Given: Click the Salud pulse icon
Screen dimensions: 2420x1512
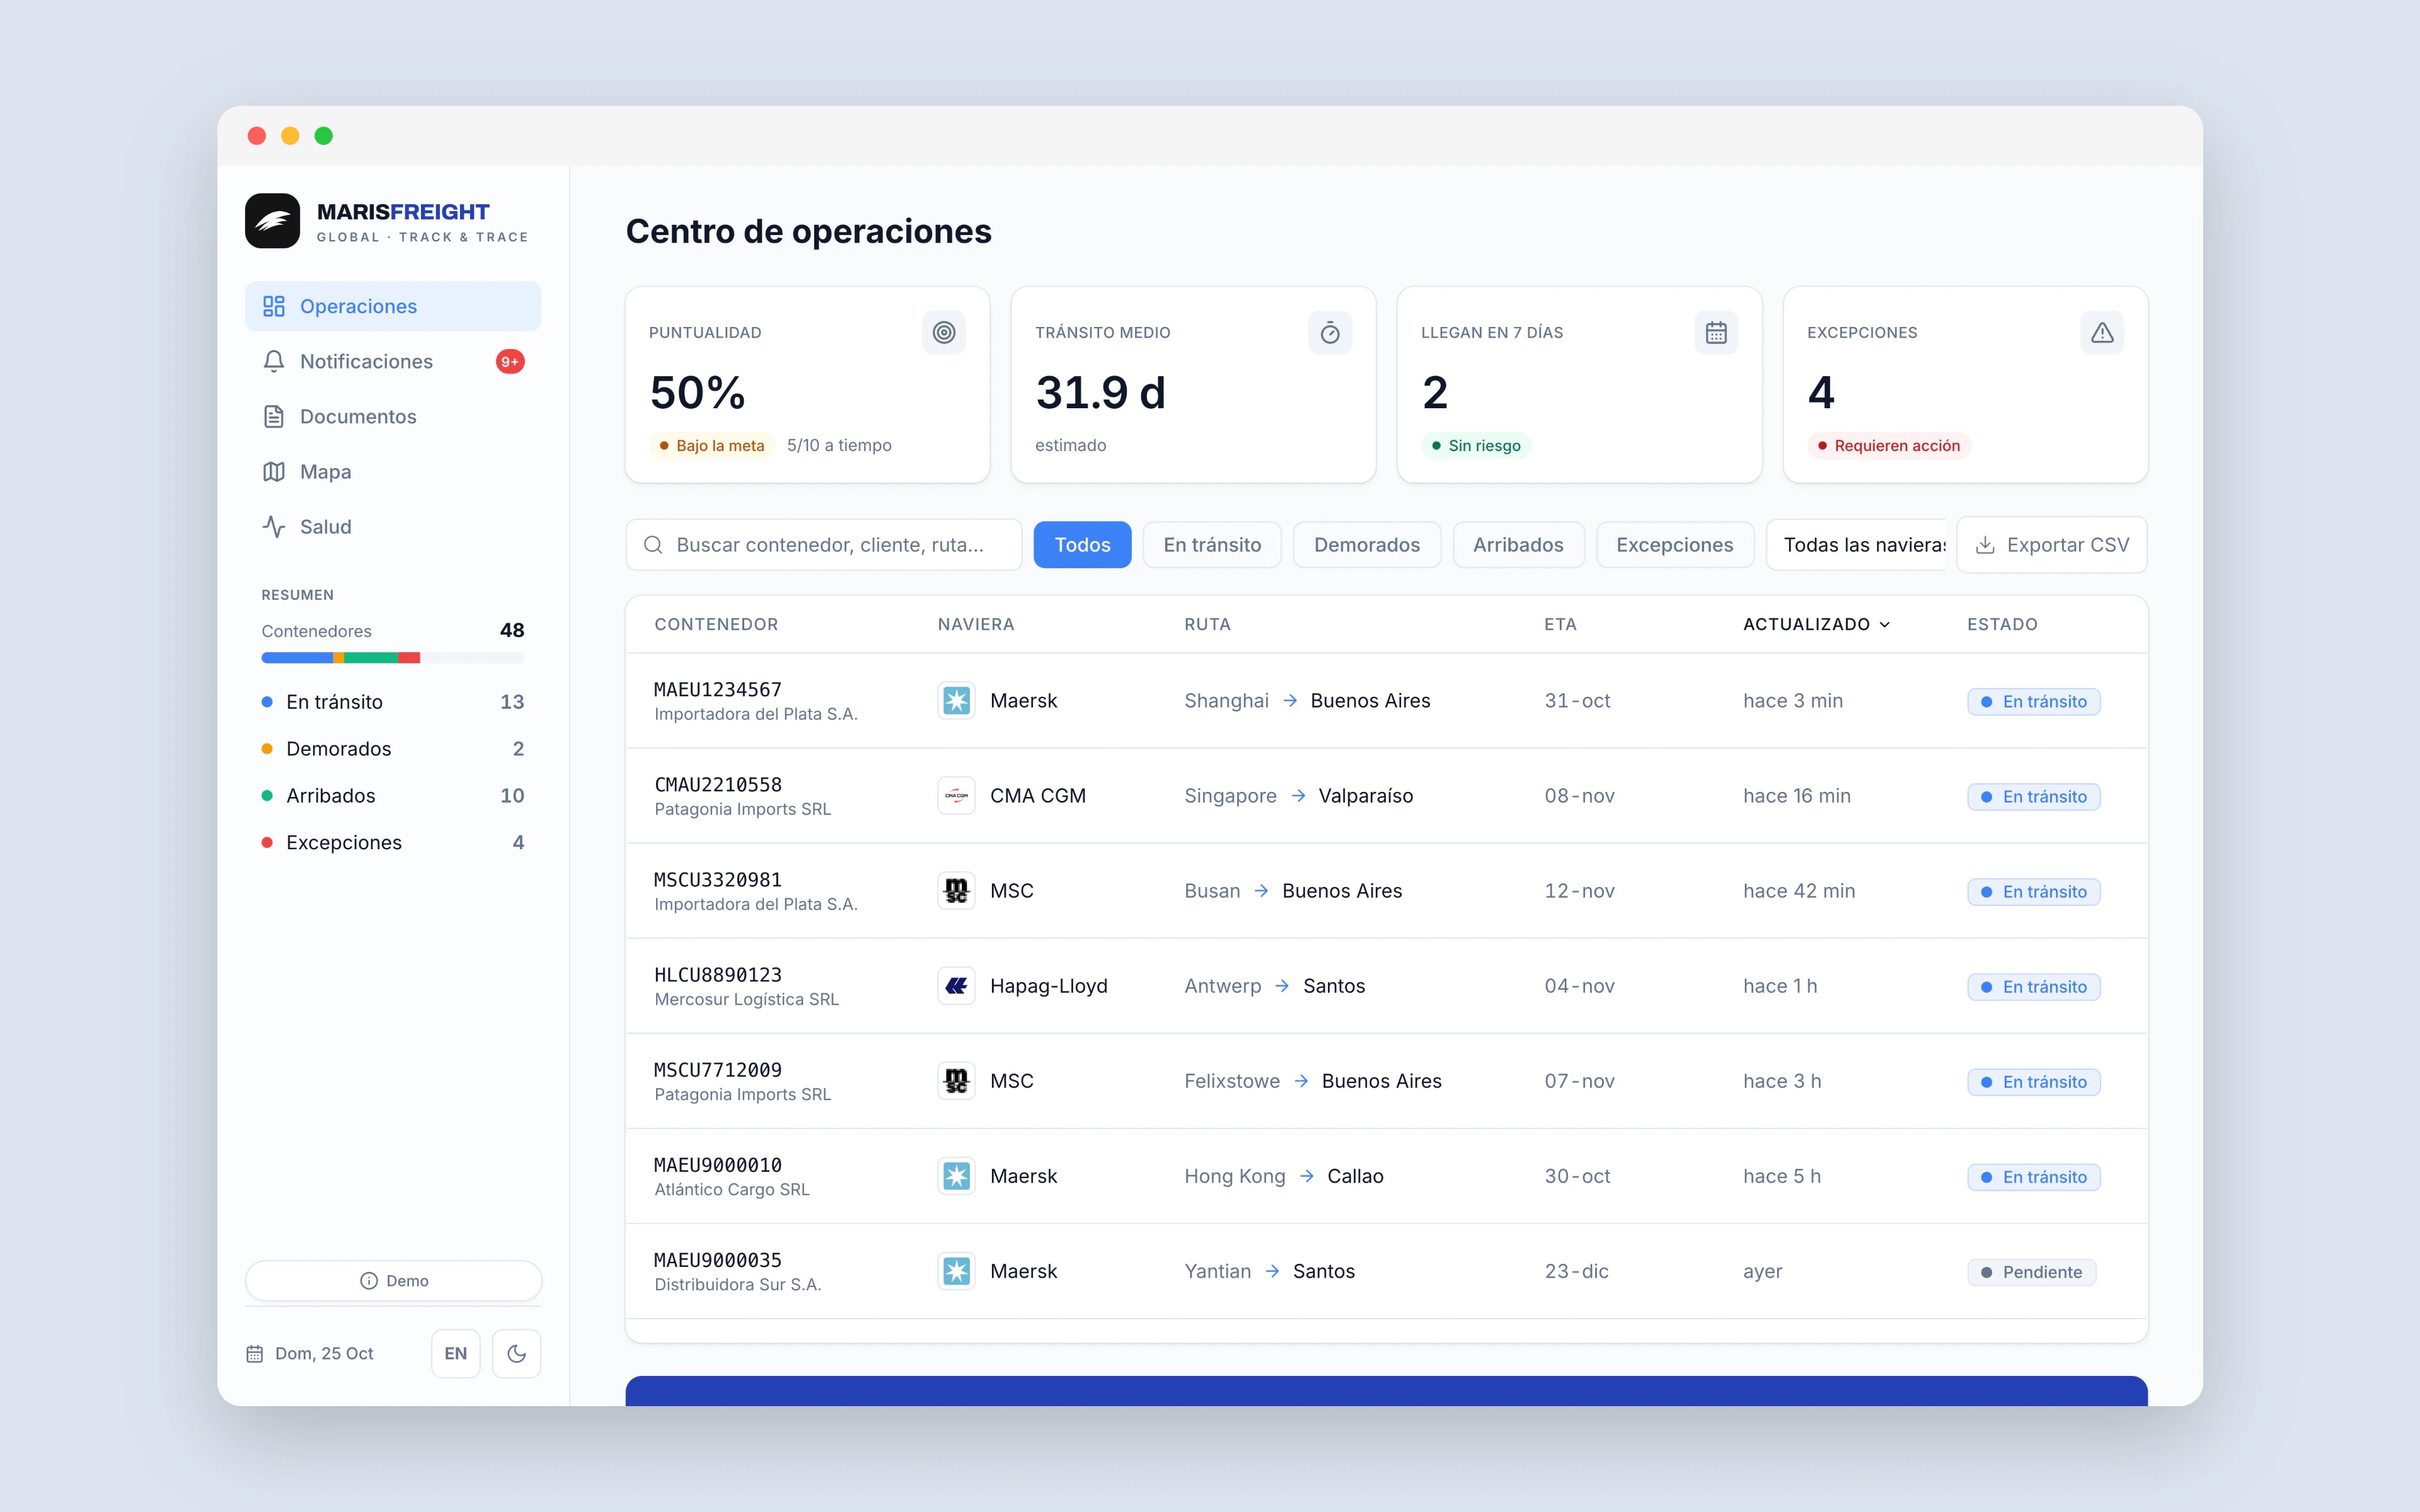Looking at the screenshot, I should 274,526.
